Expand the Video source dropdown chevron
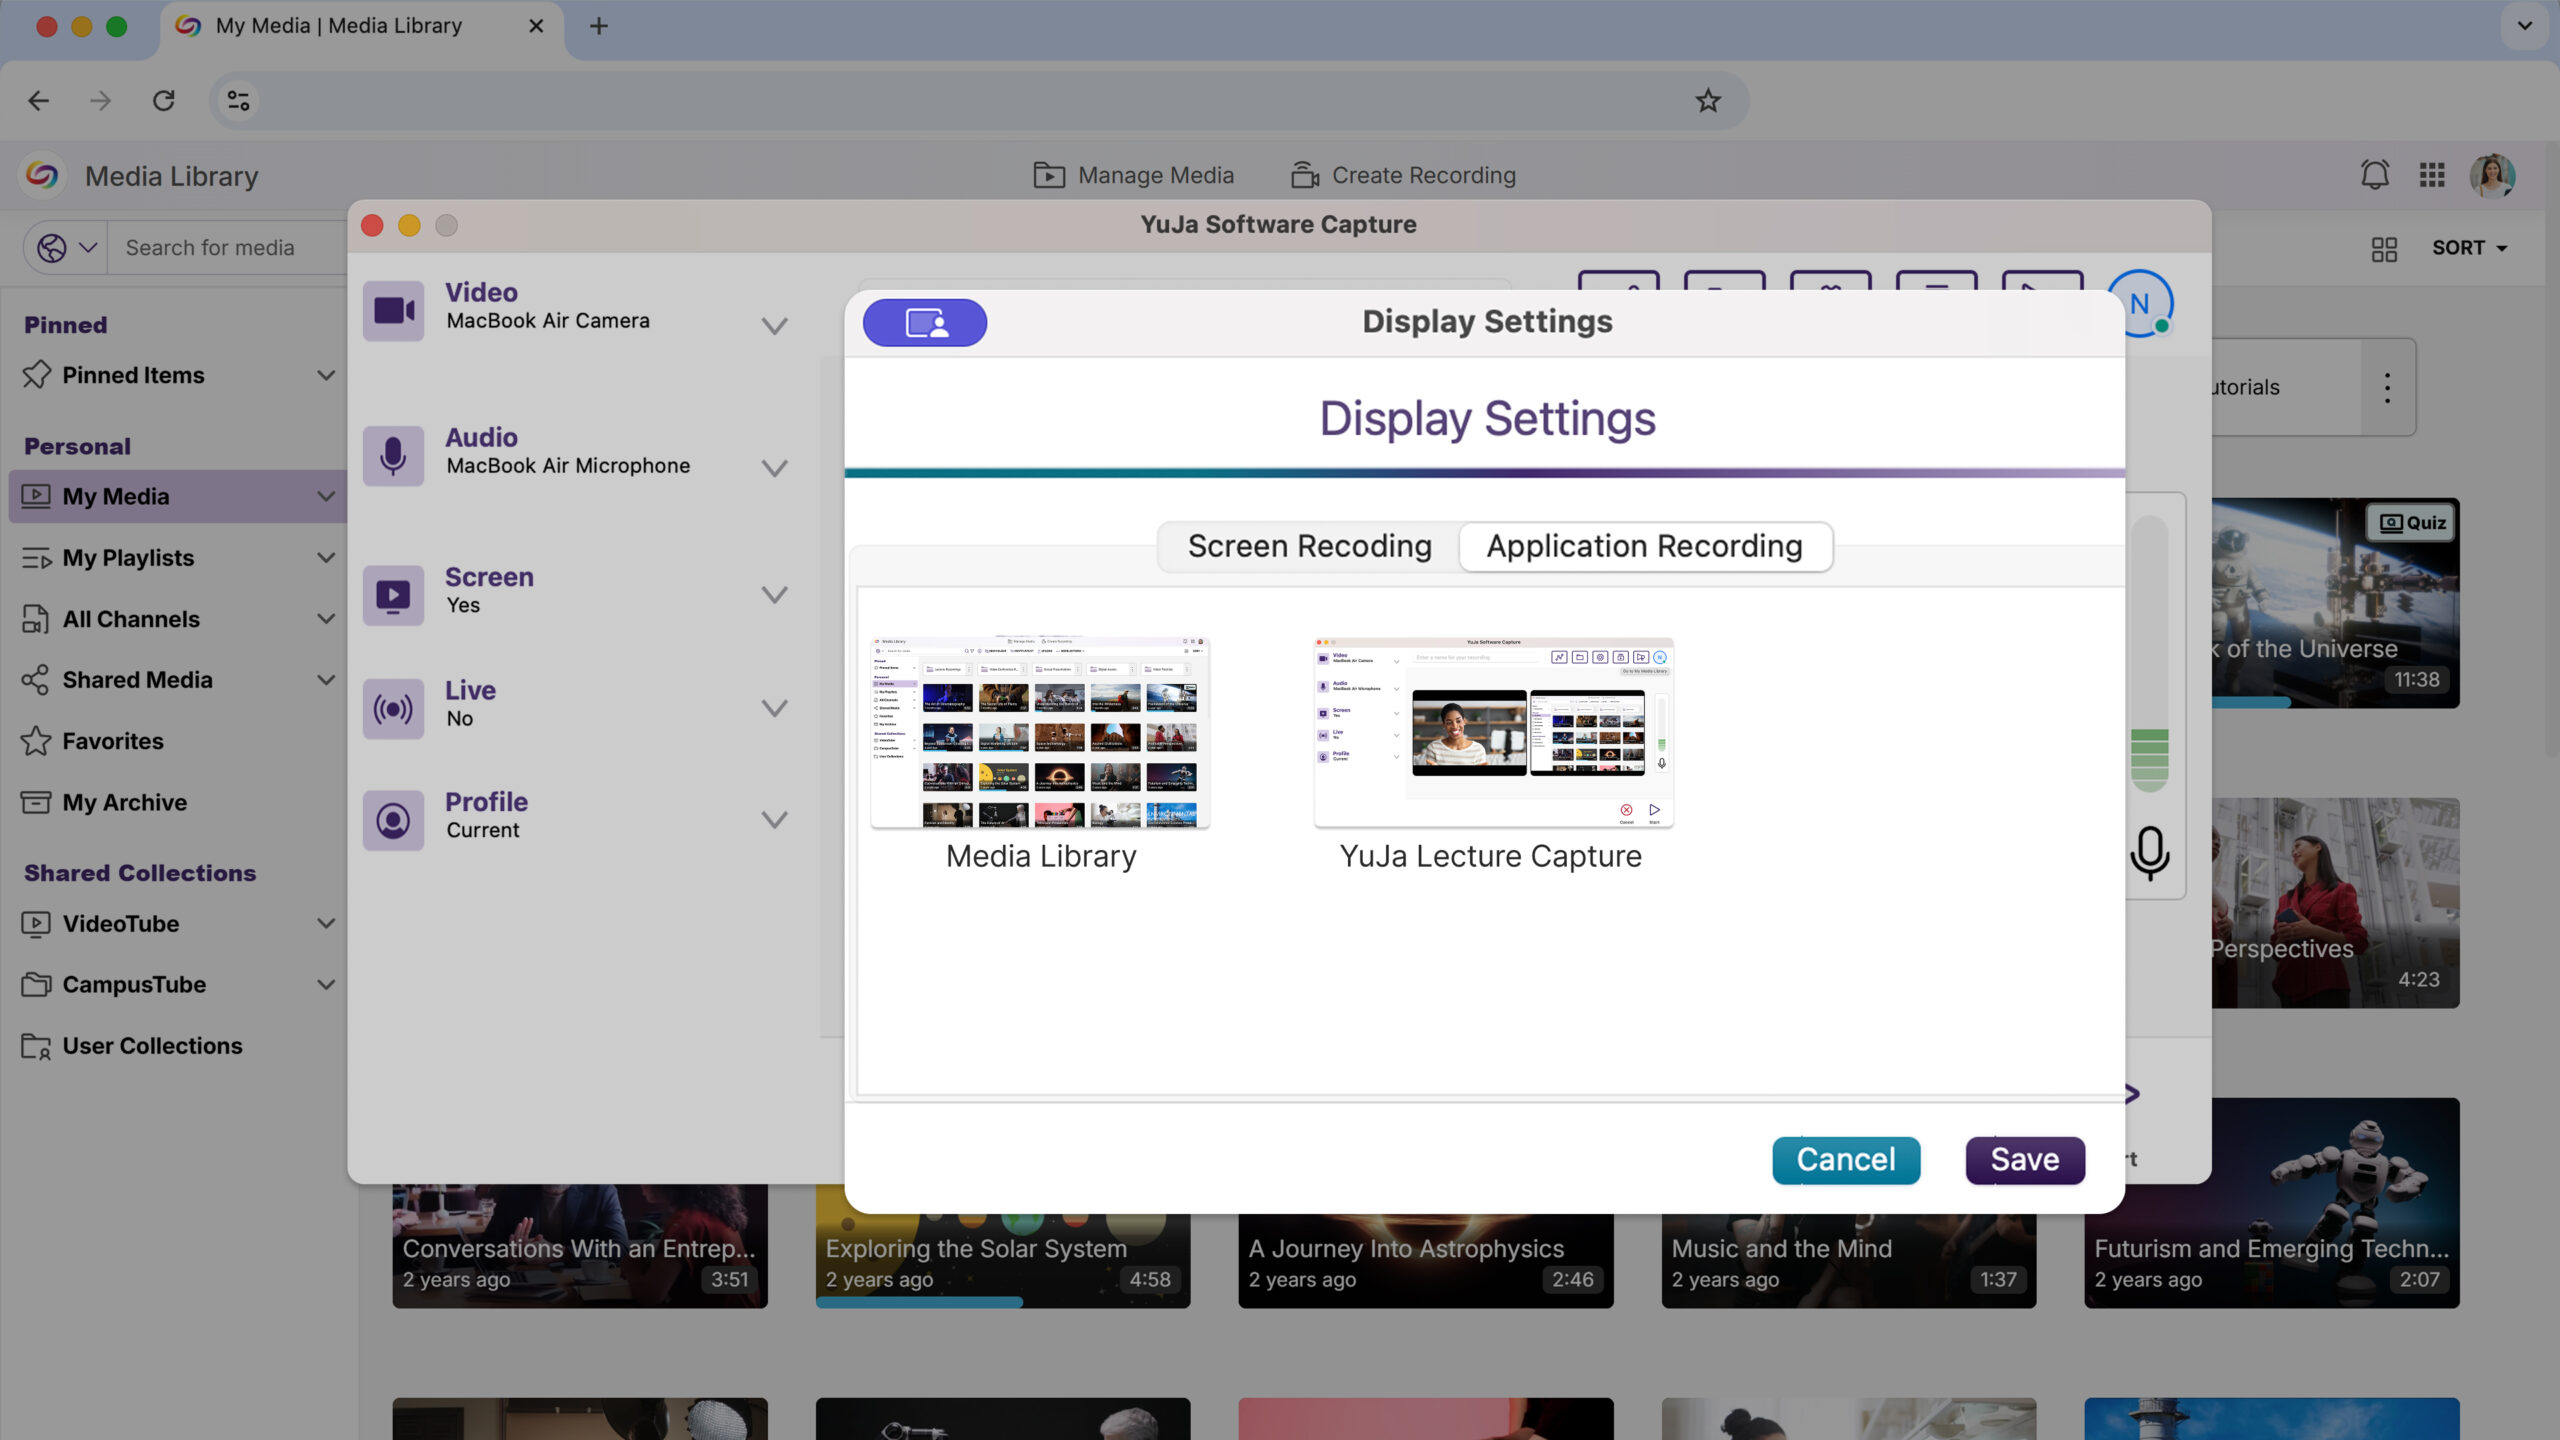Viewport: 2560px width, 1440px height. click(774, 326)
